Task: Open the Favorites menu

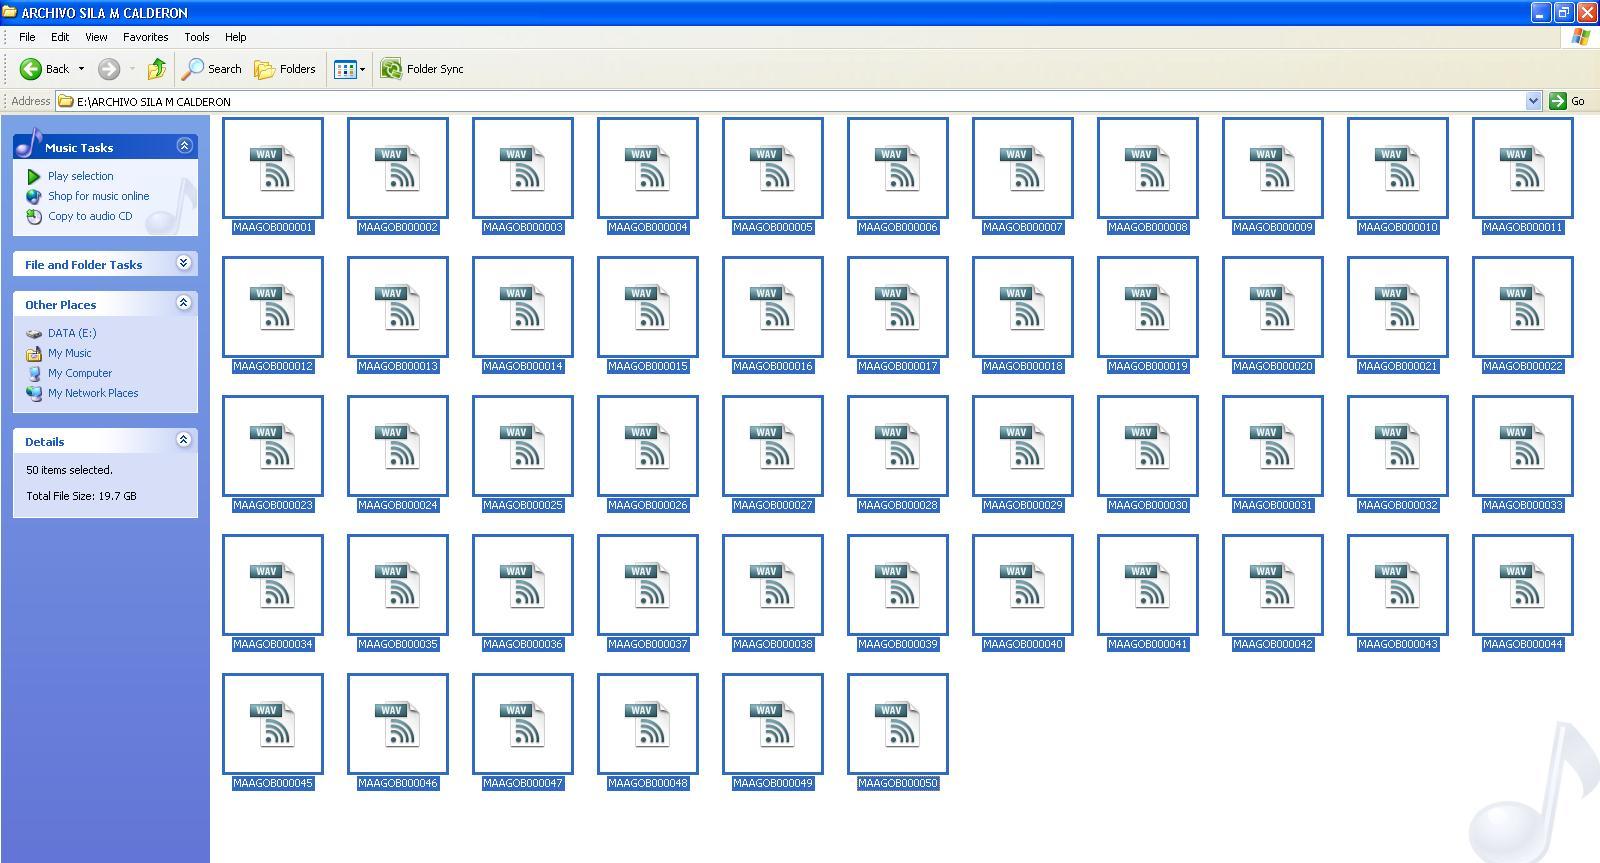Action: 145,37
